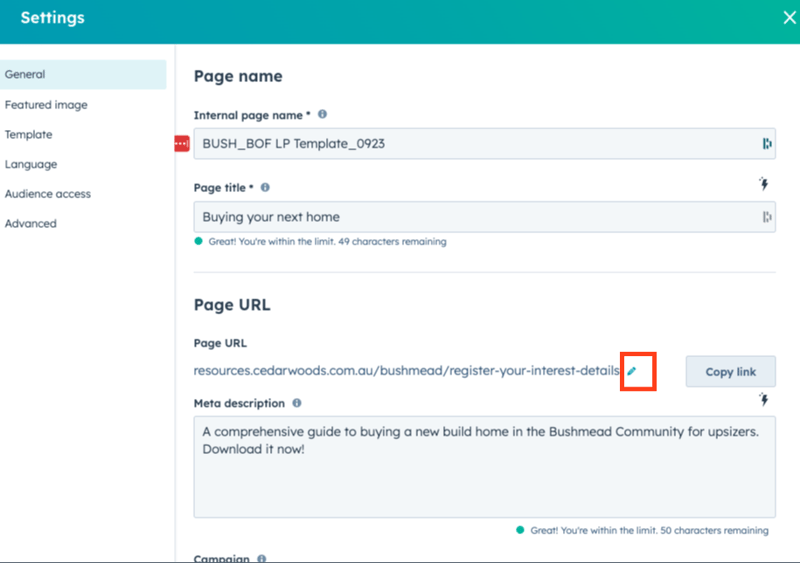Select the General settings tab
Viewport: 800px width, 563px height.
(x=83, y=75)
